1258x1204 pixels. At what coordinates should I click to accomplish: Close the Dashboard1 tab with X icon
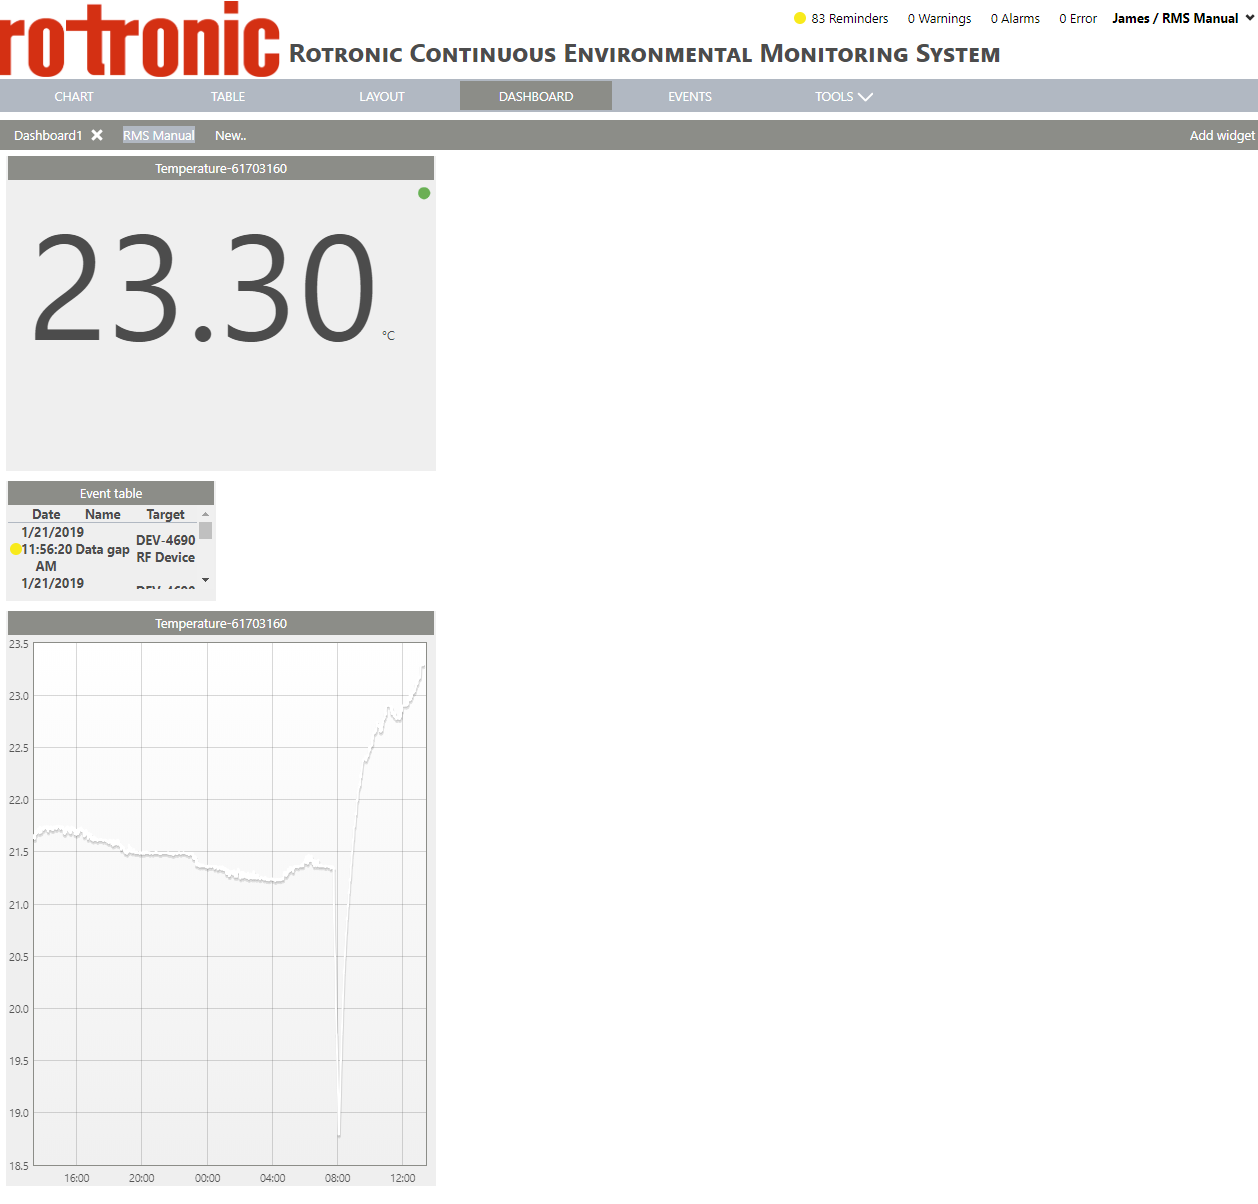[x=97, y=135]
